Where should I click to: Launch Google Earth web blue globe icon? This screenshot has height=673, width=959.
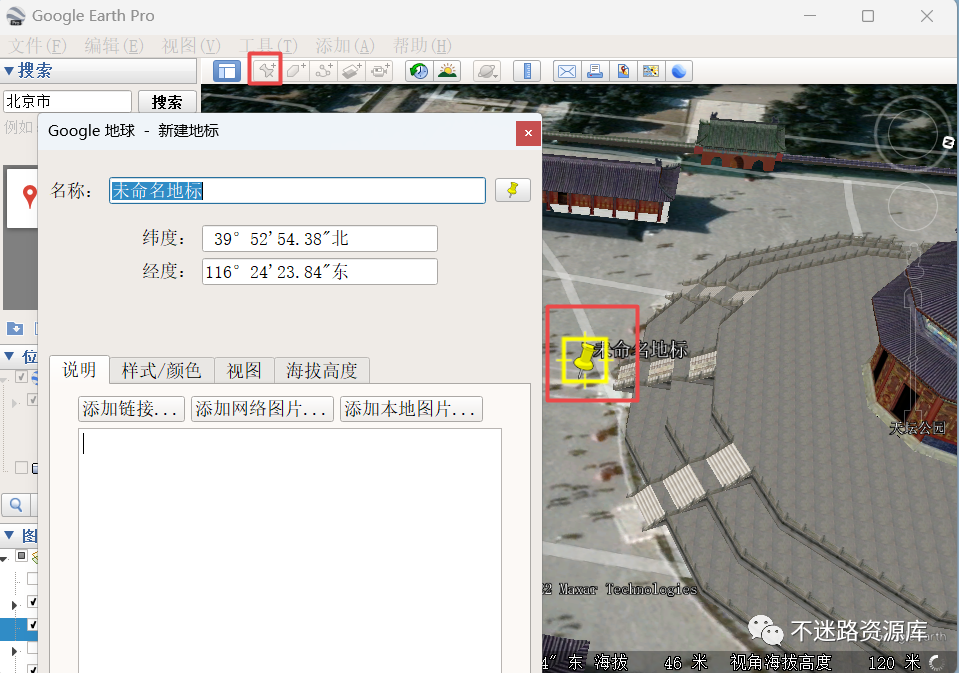coord(679,71)
